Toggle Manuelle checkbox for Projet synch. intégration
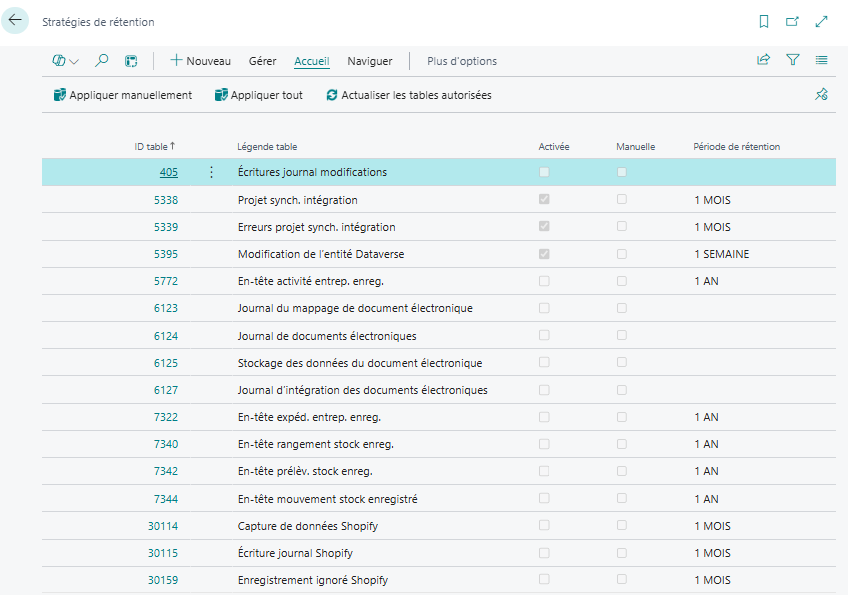Viewport: 848px width, 595px height. click(622, 199)
